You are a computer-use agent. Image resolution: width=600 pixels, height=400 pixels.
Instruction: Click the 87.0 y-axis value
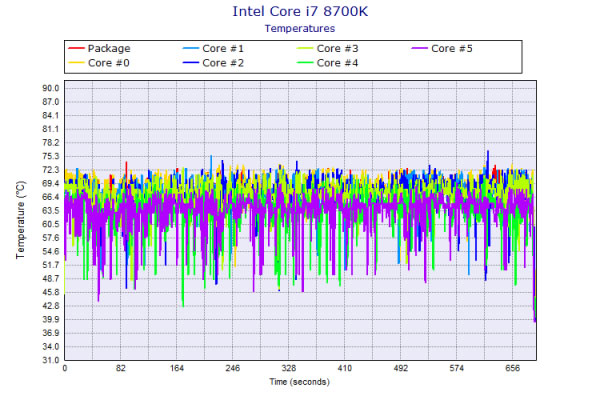51,102
